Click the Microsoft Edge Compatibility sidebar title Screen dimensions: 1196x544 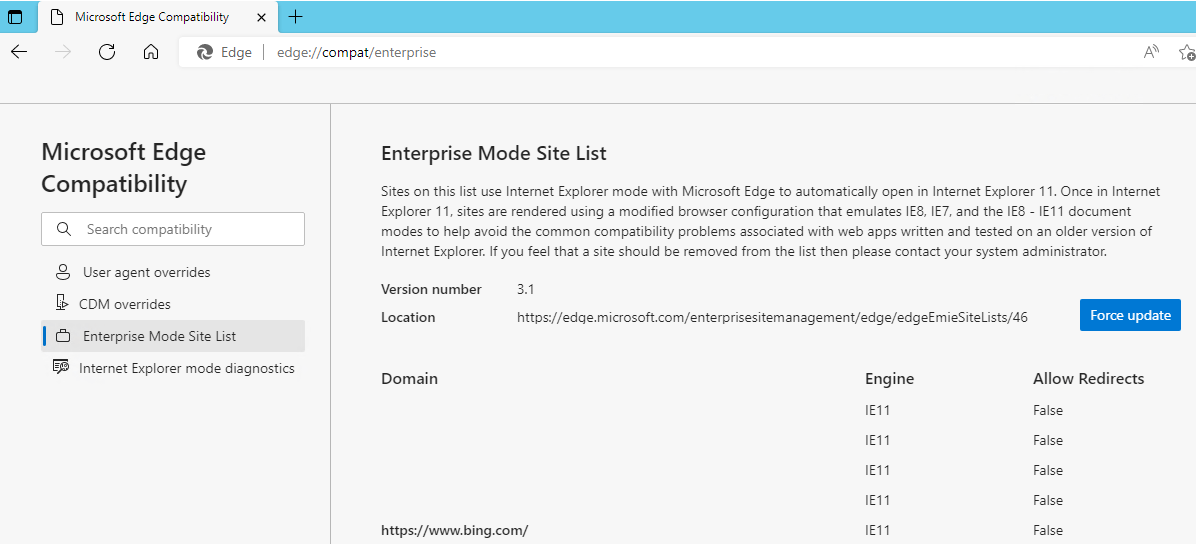[x=124, y=168]
